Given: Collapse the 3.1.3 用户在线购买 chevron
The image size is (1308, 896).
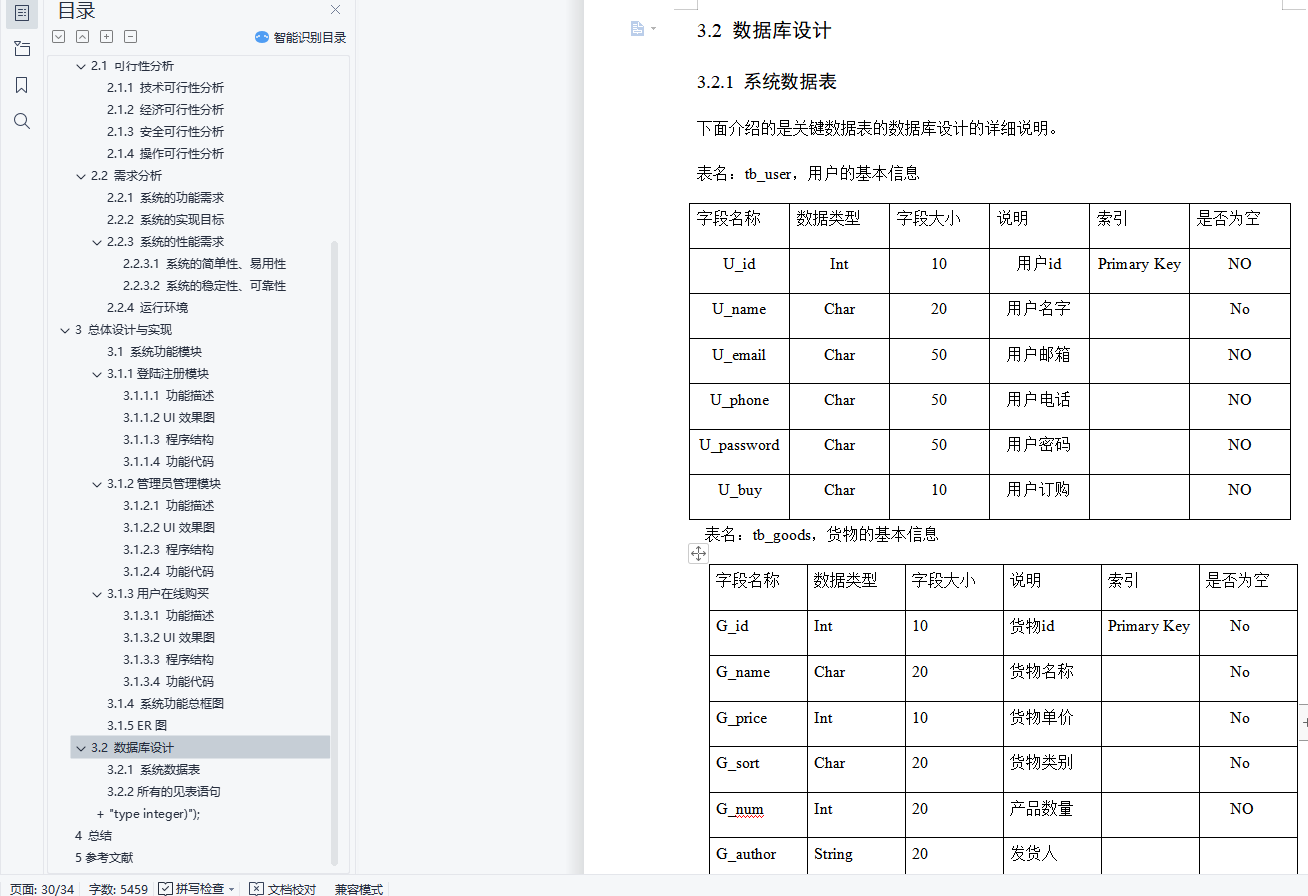Looking at the screenshot, I should 97,594.
